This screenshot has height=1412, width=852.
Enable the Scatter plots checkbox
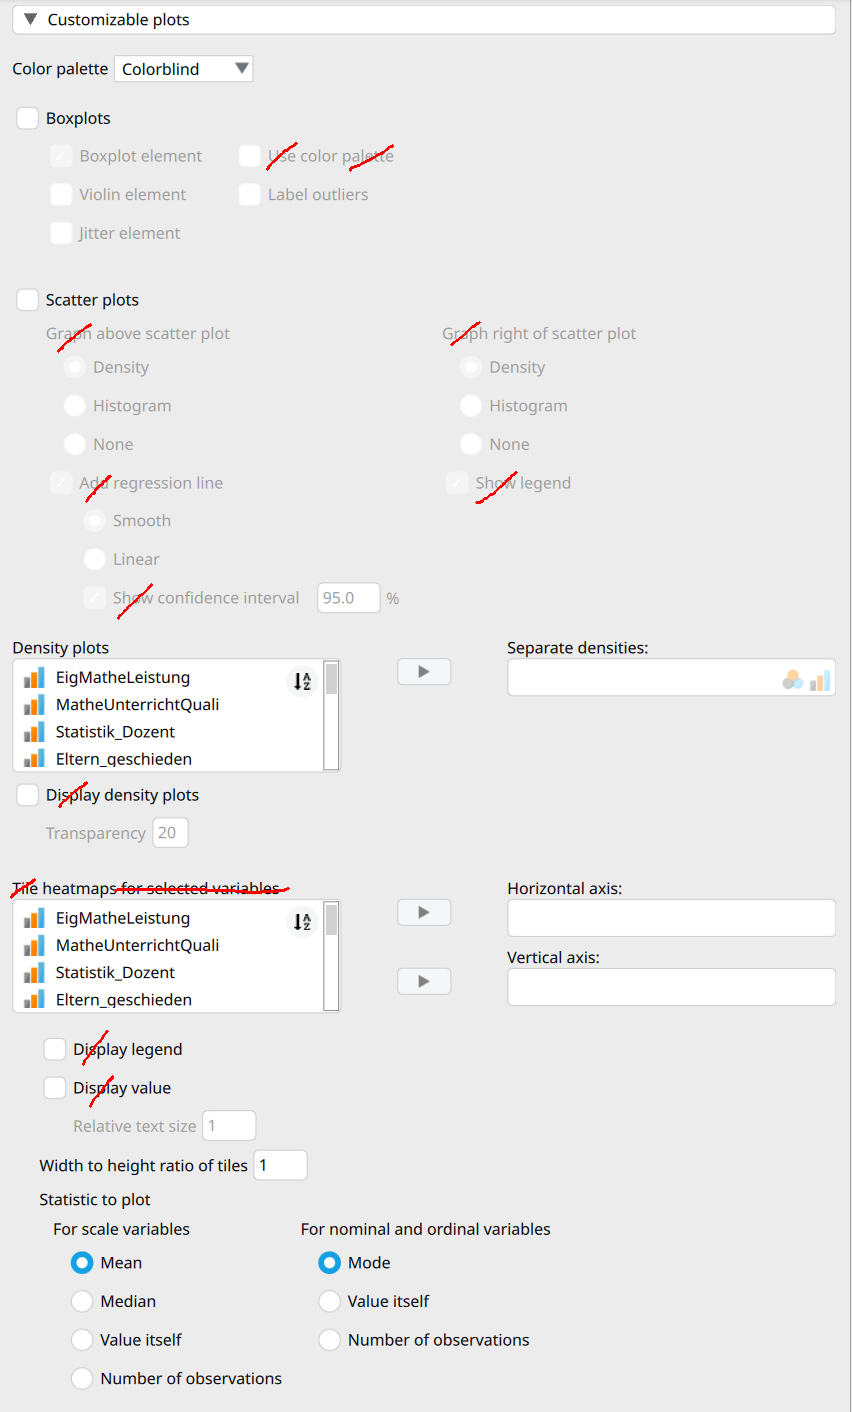27,299
